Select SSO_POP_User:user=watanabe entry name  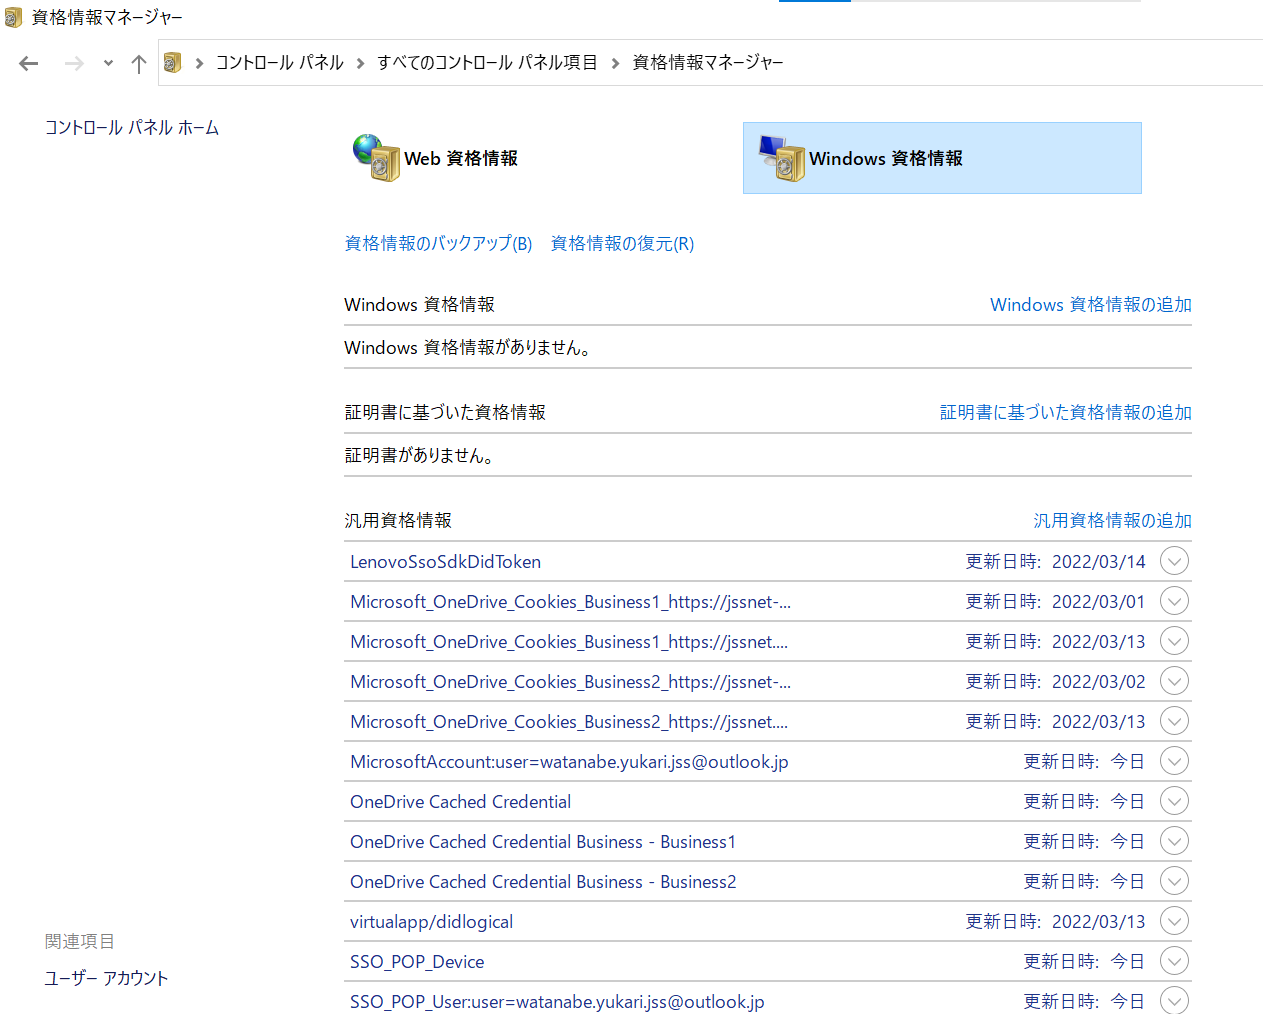point(557,1002)
